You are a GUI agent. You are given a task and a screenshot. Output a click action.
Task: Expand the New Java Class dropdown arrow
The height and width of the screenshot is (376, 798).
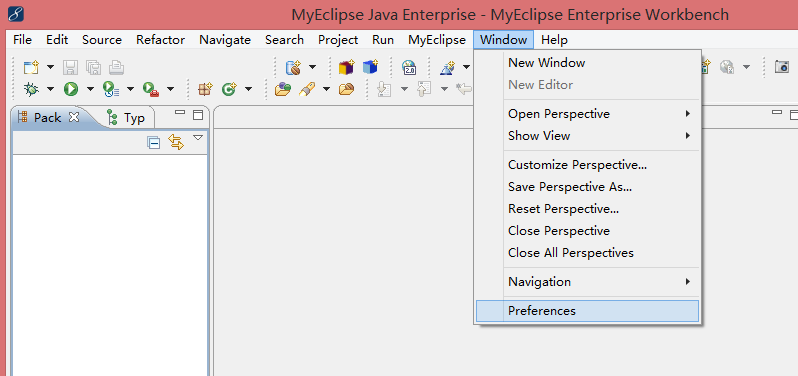tap(248, 90)
